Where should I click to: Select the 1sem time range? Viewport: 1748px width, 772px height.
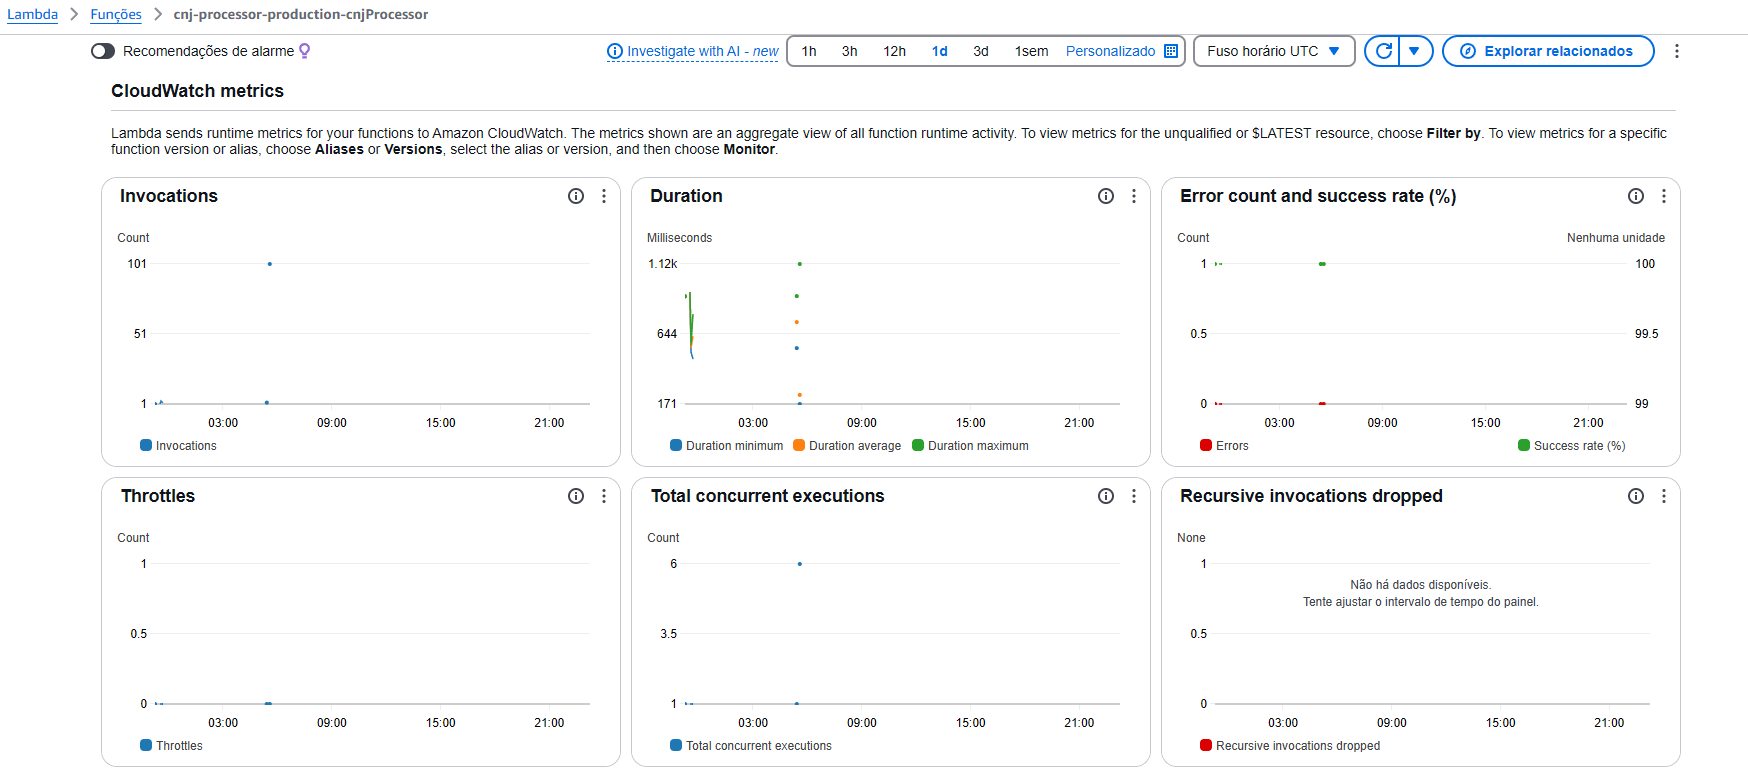pyautogui.click(x=1031, y=51)
